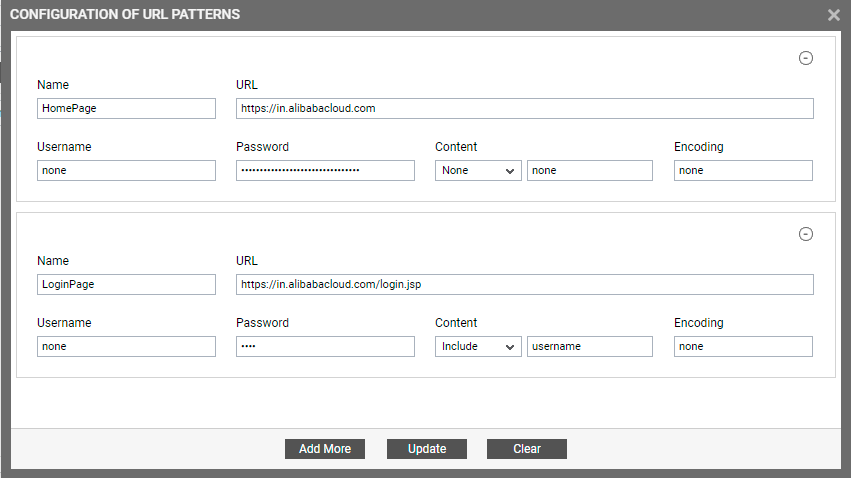Remove the LoginPage URL pattern entry
The width and height of the screenshot is (851, 478).
pos(805,234)
